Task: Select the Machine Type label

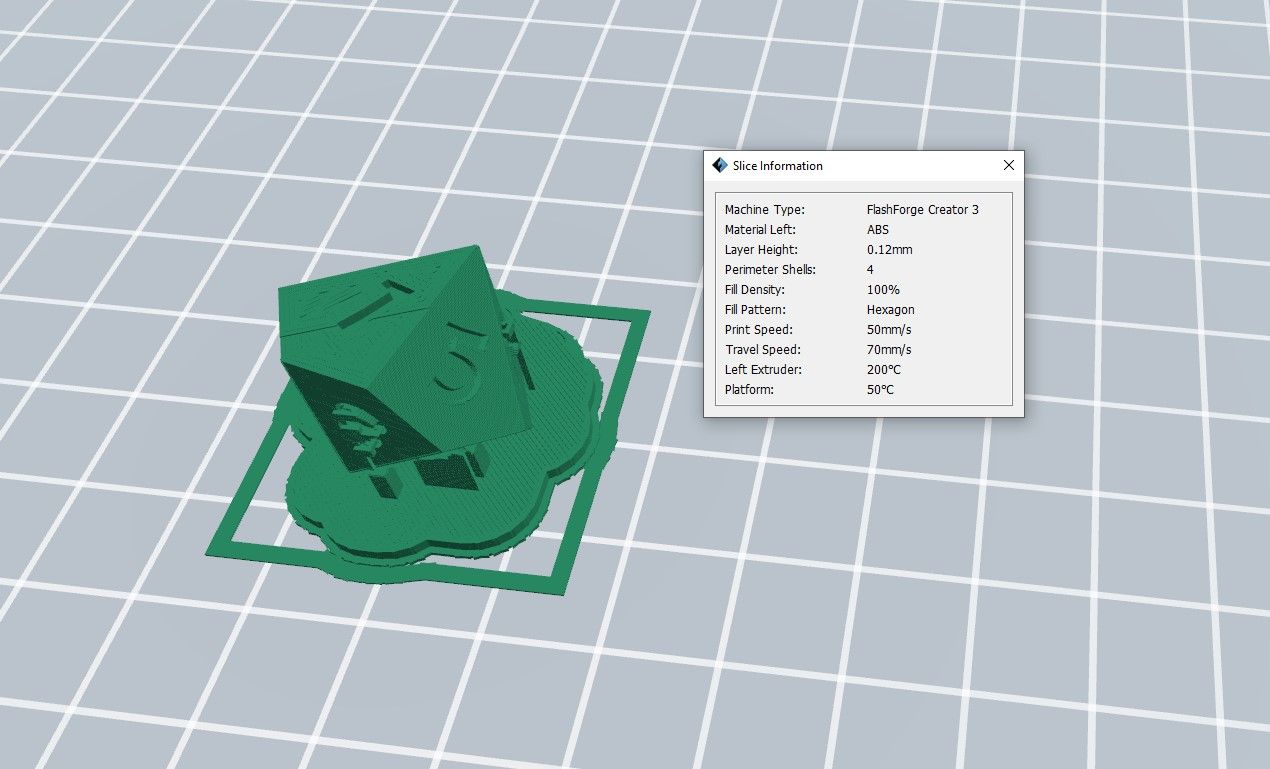Action: click(x=764, y=210)
